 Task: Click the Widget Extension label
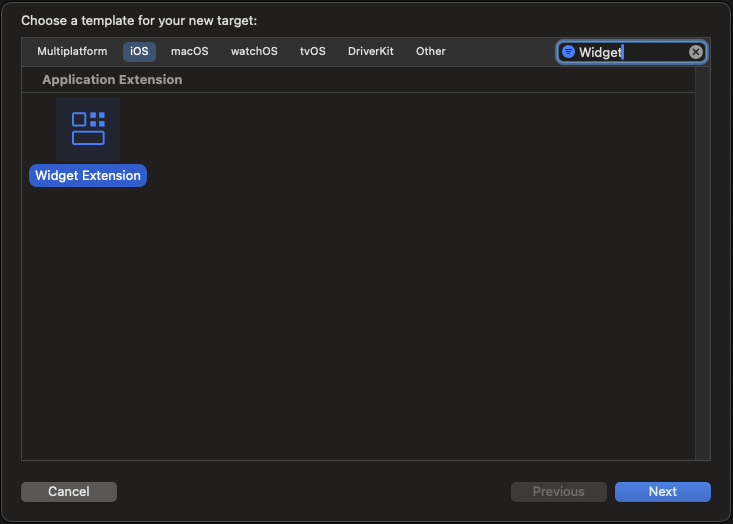click(88, 176)
